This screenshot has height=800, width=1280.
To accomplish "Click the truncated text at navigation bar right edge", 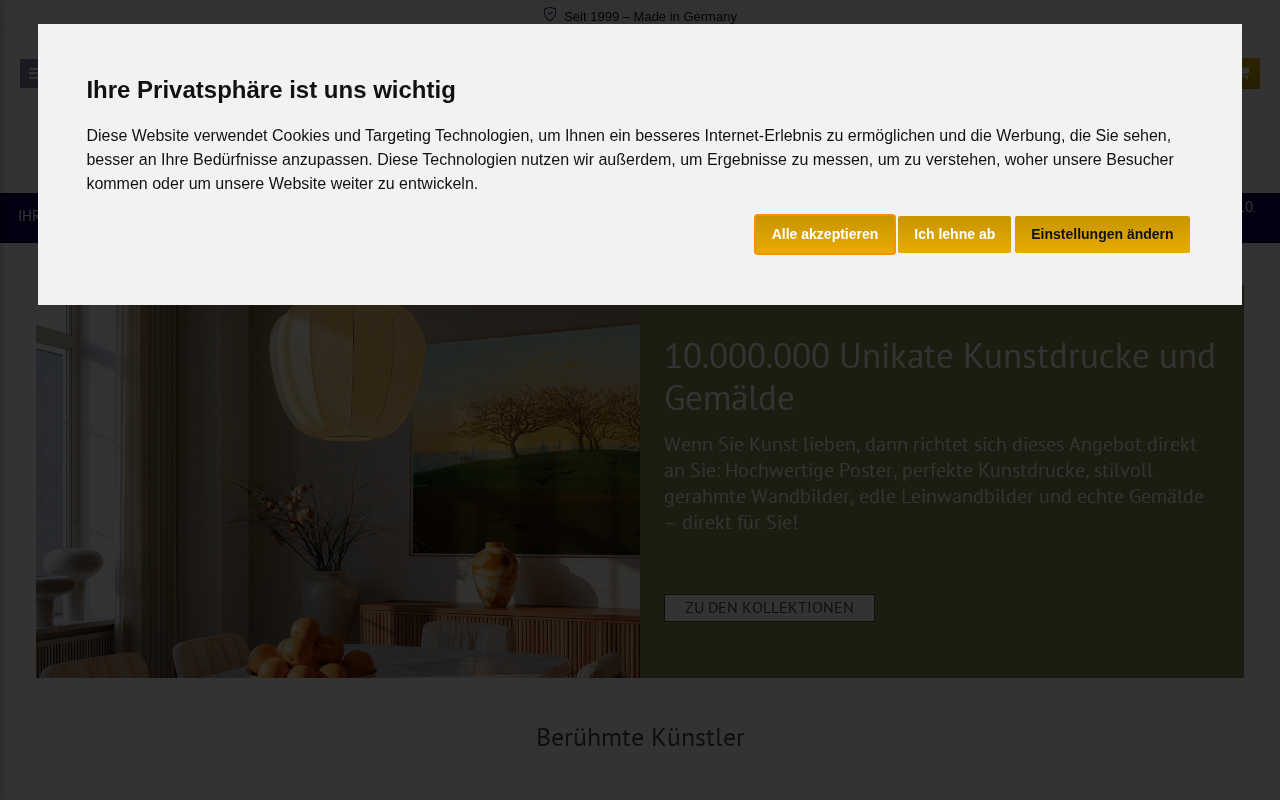I will click(x=1249, y=207).
